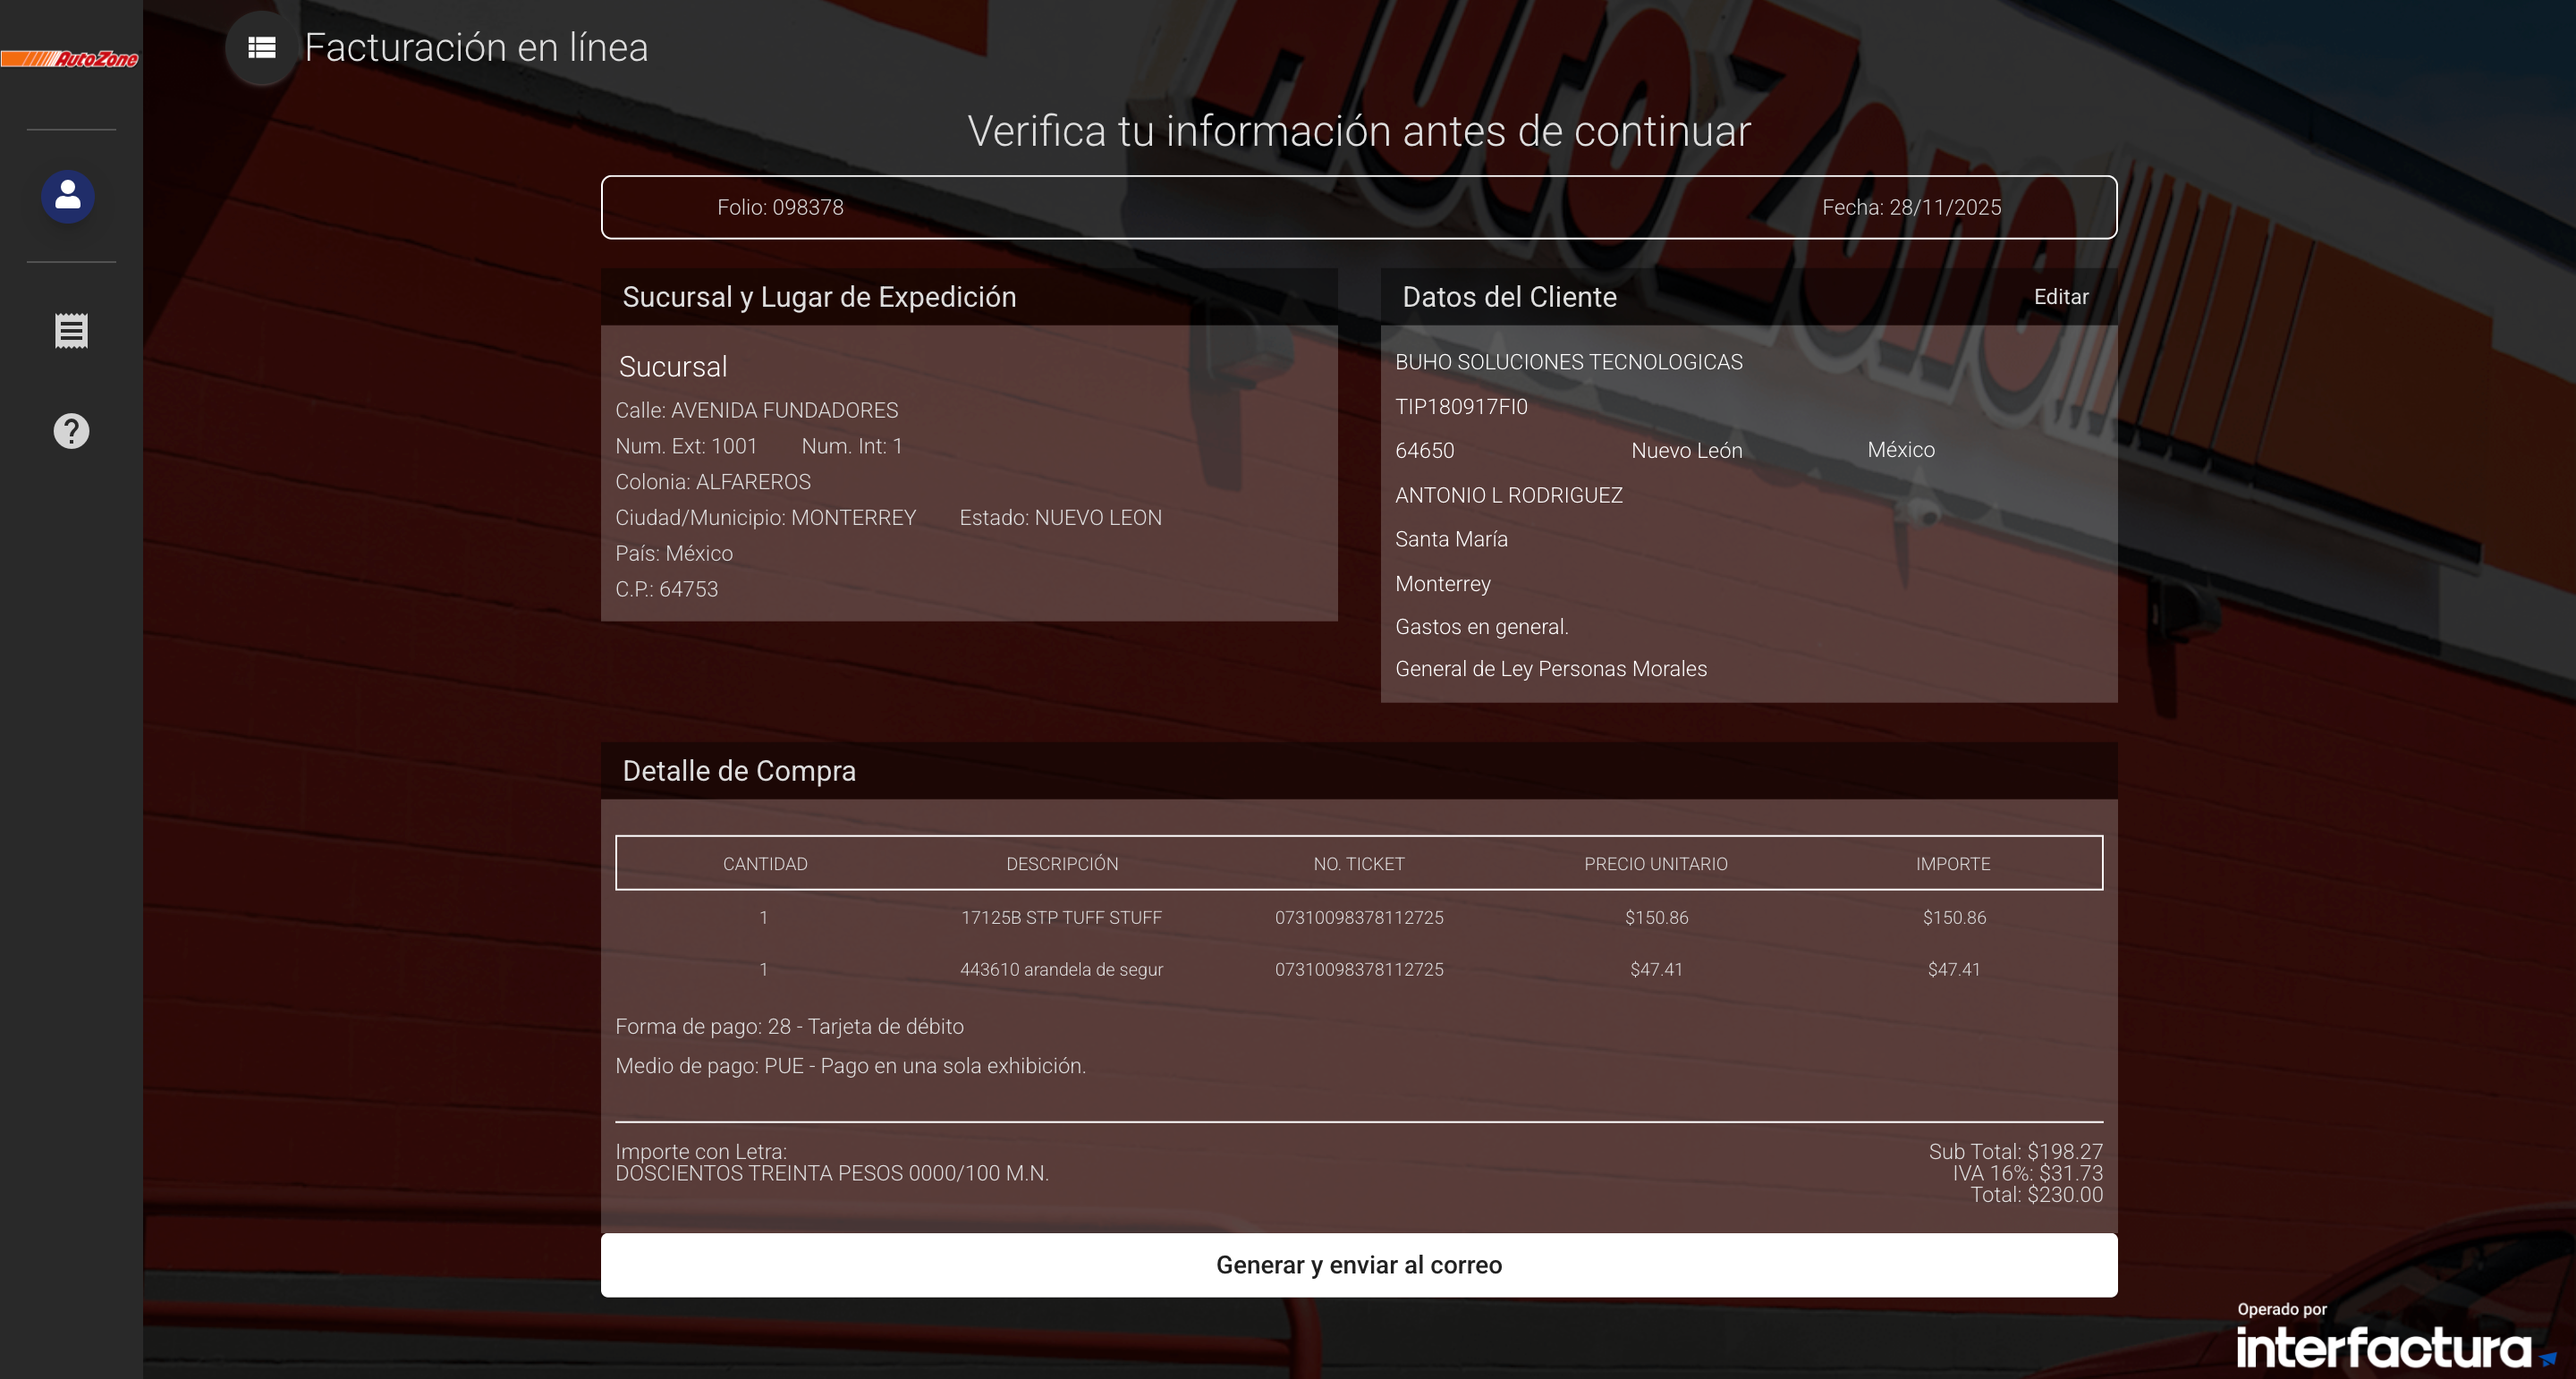Click Ciudad/Municipio: MONTERREY text

[x=765, y=518]
